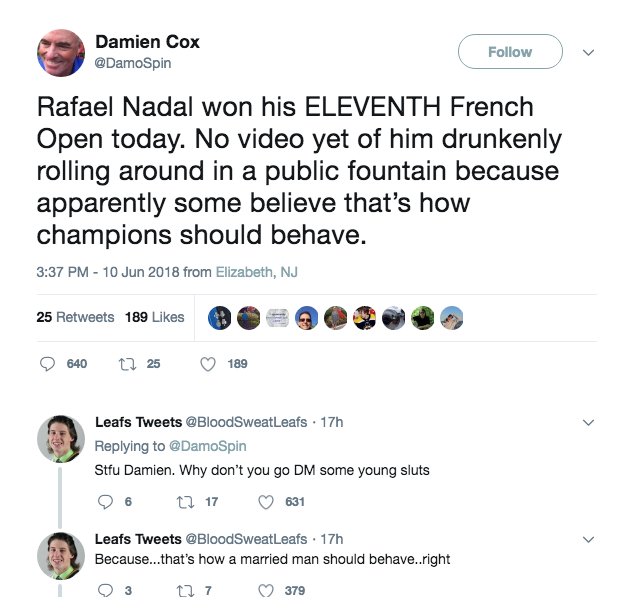Open the Elizabeth, NJ location link
The image size is (635, 597).
[257, 272]
